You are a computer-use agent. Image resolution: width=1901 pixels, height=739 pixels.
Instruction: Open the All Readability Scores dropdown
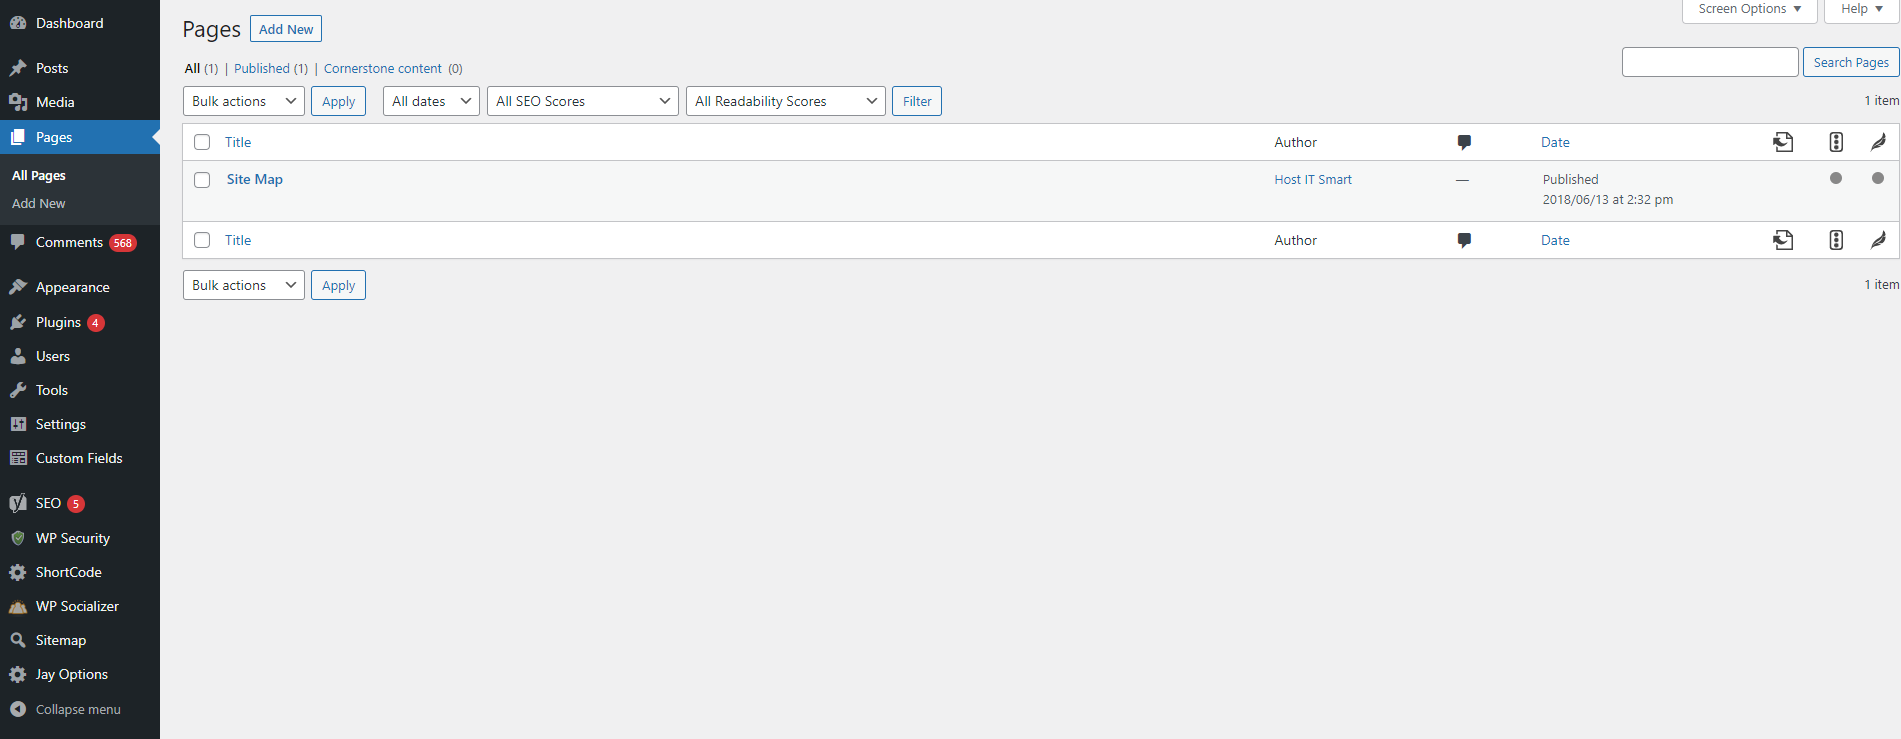[786, 101]
